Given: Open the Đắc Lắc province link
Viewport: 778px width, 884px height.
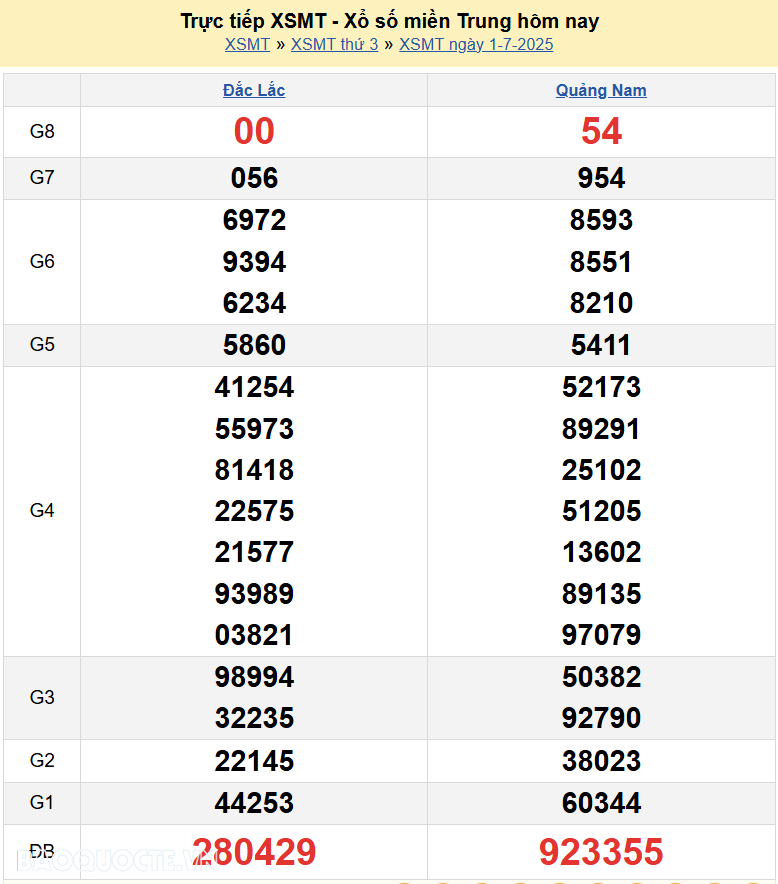Looking at the screenshot, I should (254, 90).
